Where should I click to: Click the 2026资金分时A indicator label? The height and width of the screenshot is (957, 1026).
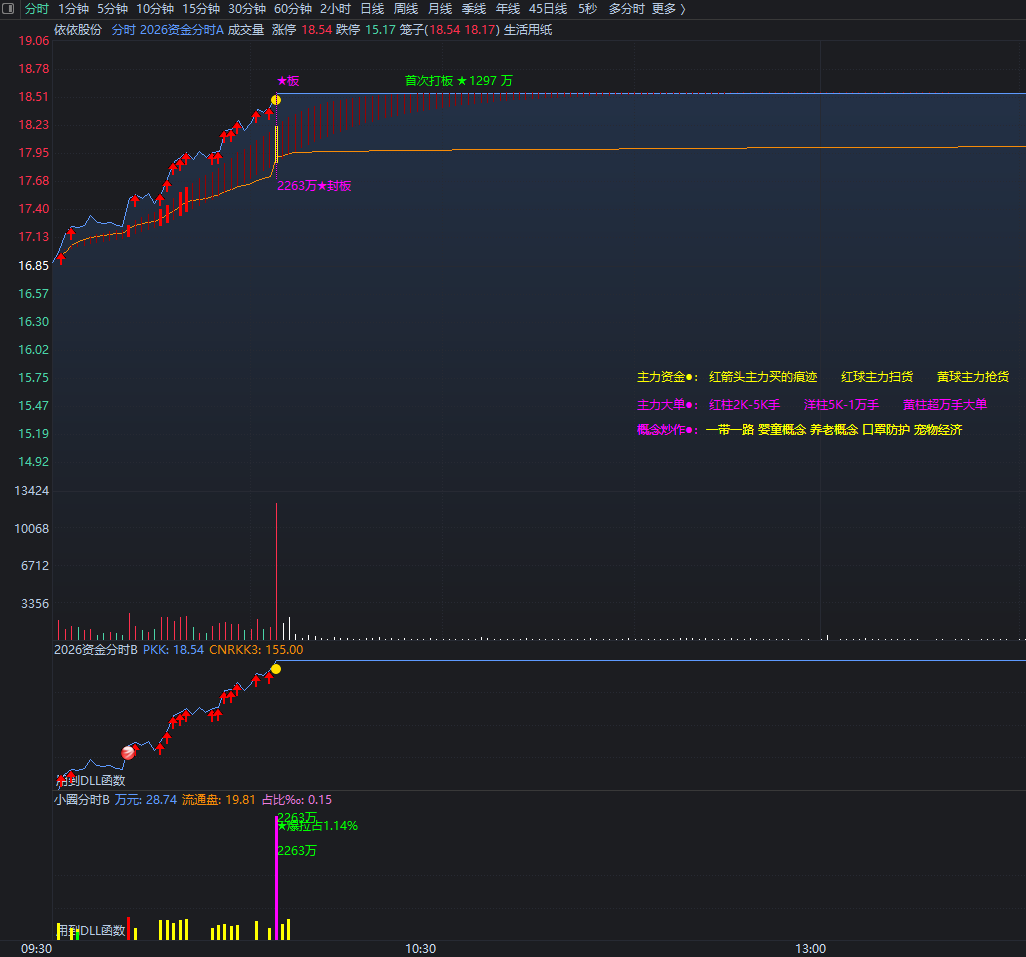pyautogui.click(x=182, y=29)
